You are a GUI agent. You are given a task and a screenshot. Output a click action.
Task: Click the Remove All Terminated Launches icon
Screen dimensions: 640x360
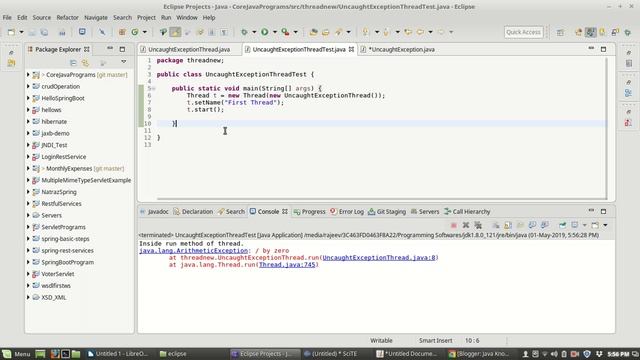click(478, 225)
